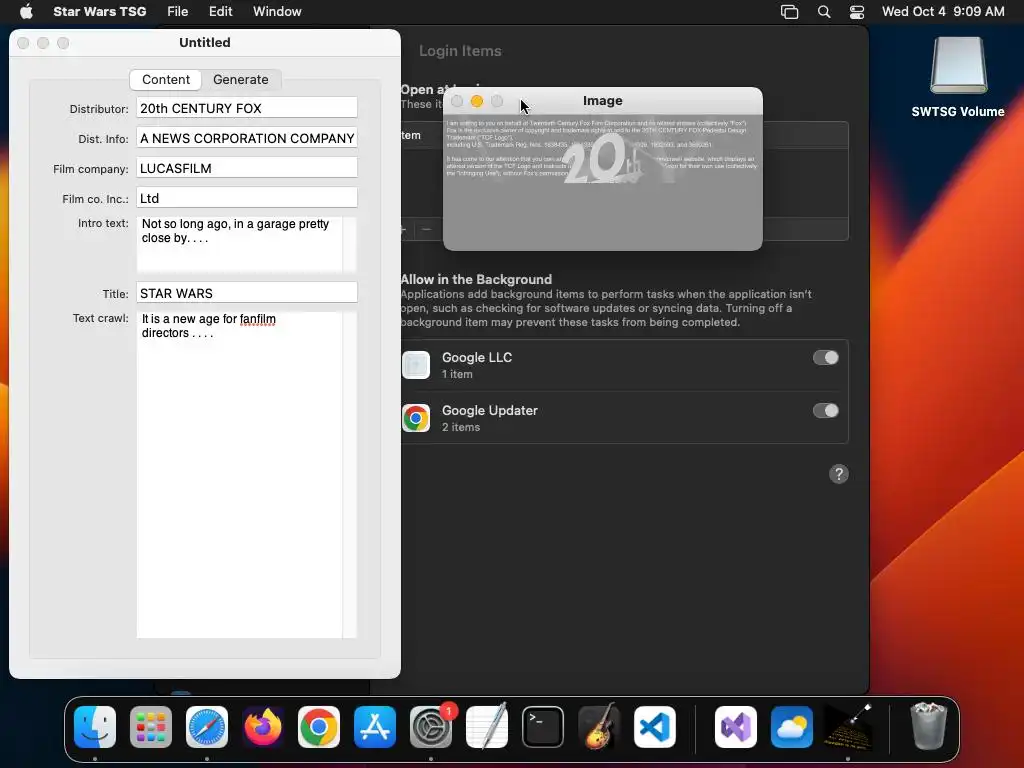The image size is (1024, 768).
Task: Click the Google Updater Chrome icon
Action: pyautogui.click(x=416, y=418)
